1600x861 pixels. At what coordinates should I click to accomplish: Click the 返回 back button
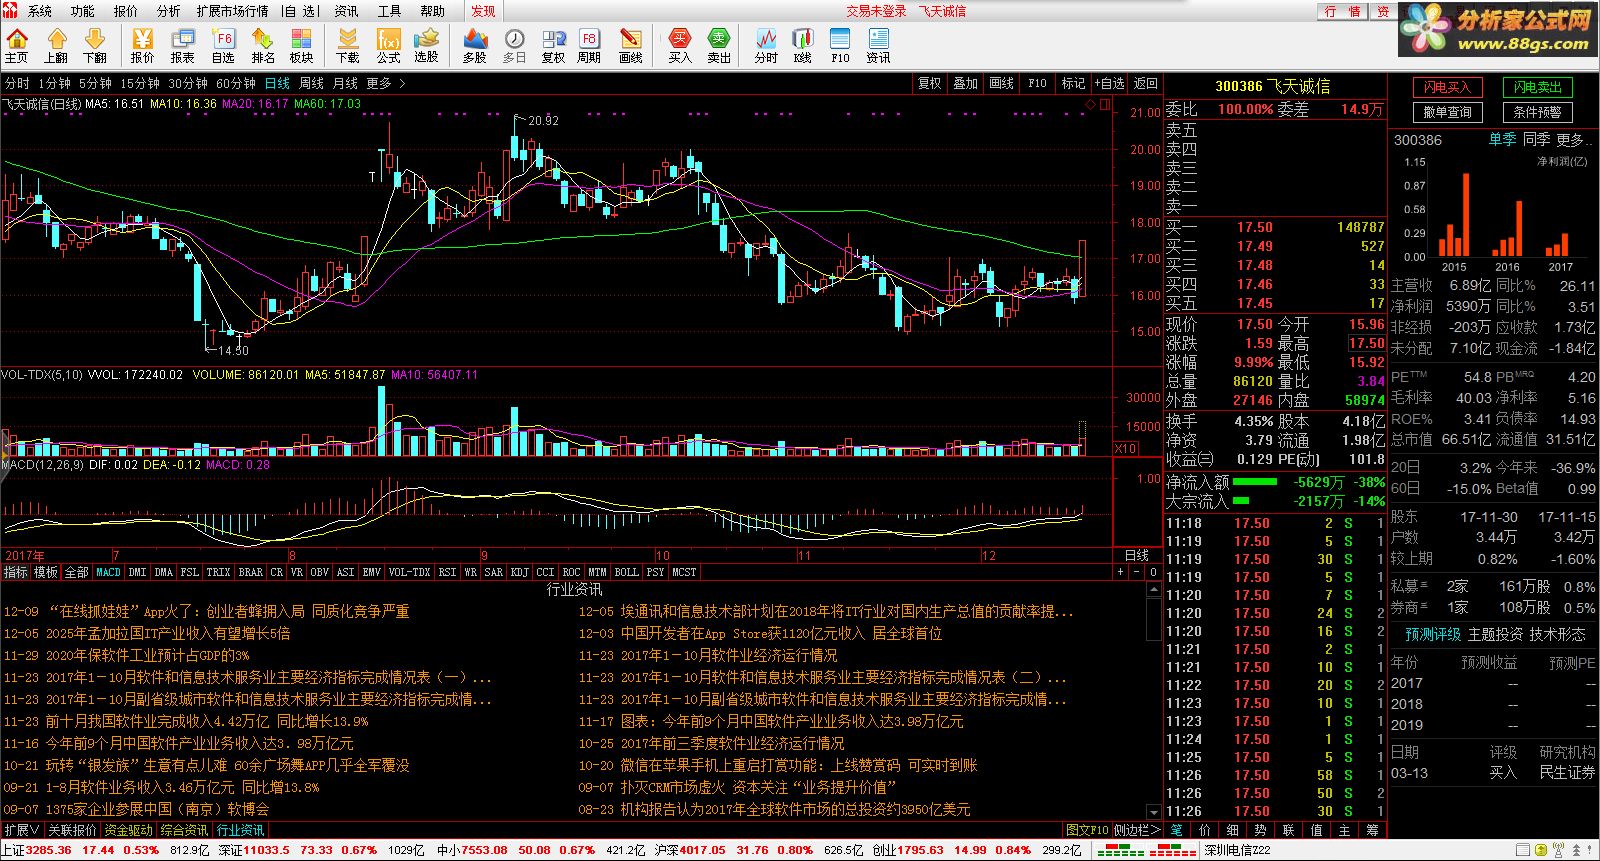coord(1146,84)
